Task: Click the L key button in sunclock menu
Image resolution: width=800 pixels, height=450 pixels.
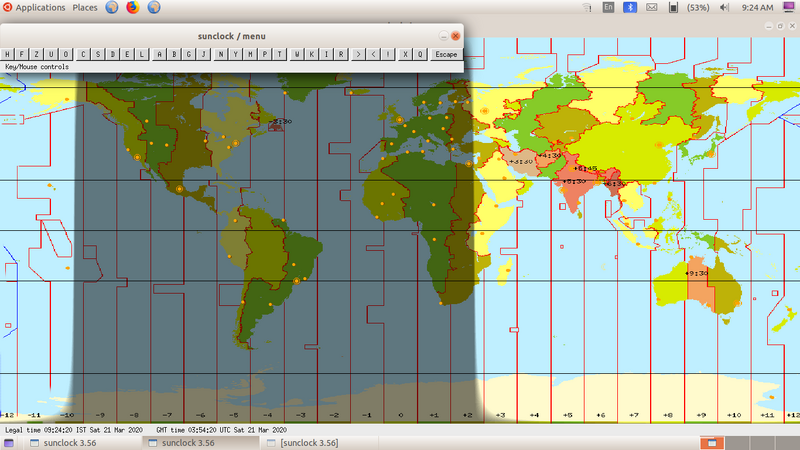Action: (x=142, y=54)
